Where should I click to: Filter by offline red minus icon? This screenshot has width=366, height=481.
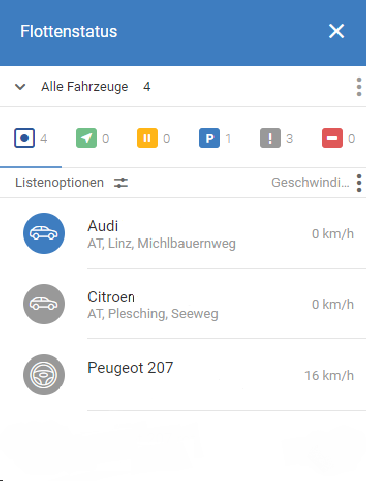(x=332, y=138)
